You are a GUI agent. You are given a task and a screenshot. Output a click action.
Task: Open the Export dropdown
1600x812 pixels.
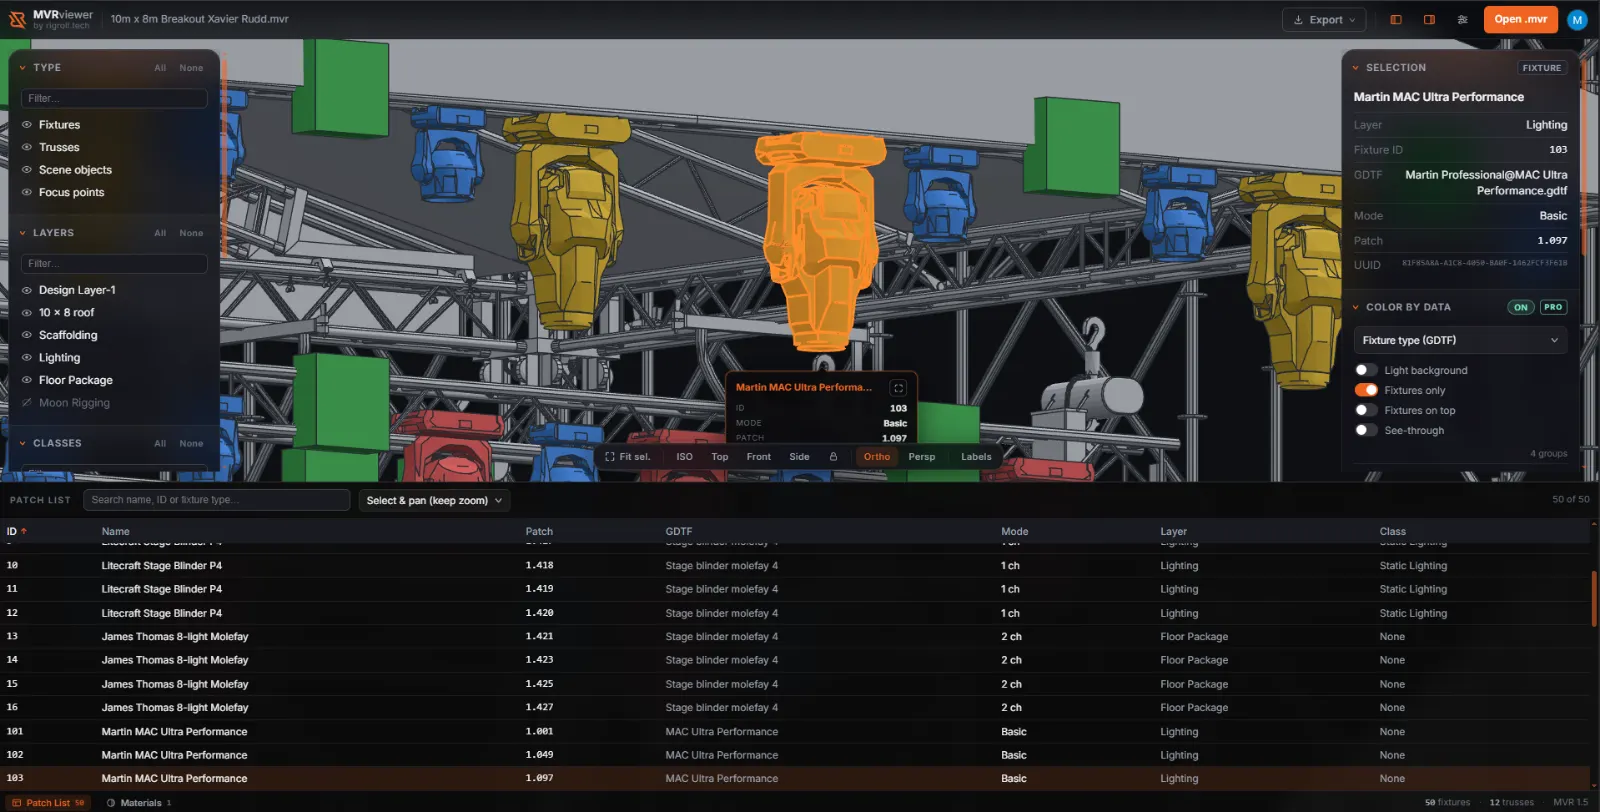(x=1324, y=20)
